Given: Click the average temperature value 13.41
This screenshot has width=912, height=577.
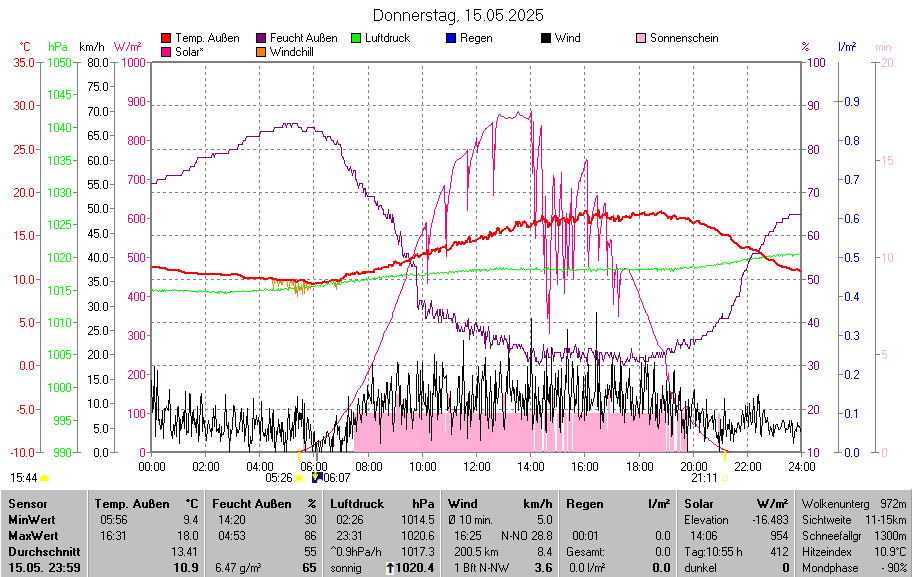Looking at the screenshot, I should (184, 551).
